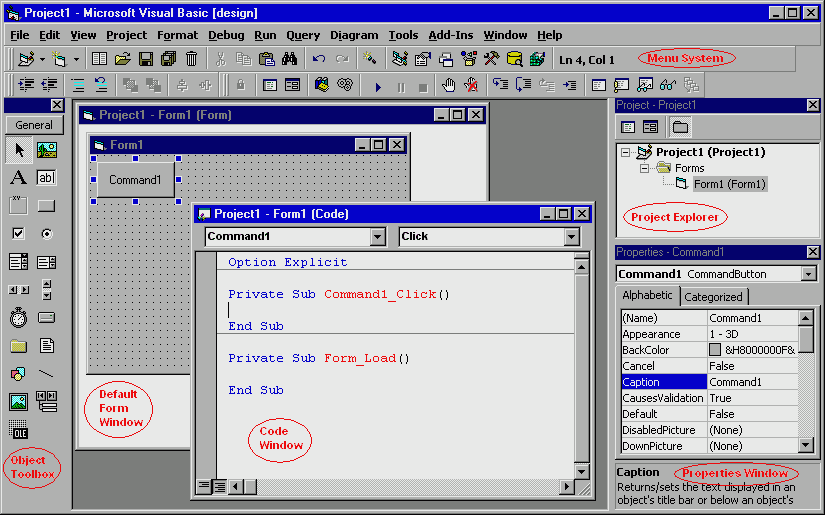825x515 pixels.
Task: Select the DirListBox folder tool
Action: point(19,346)
